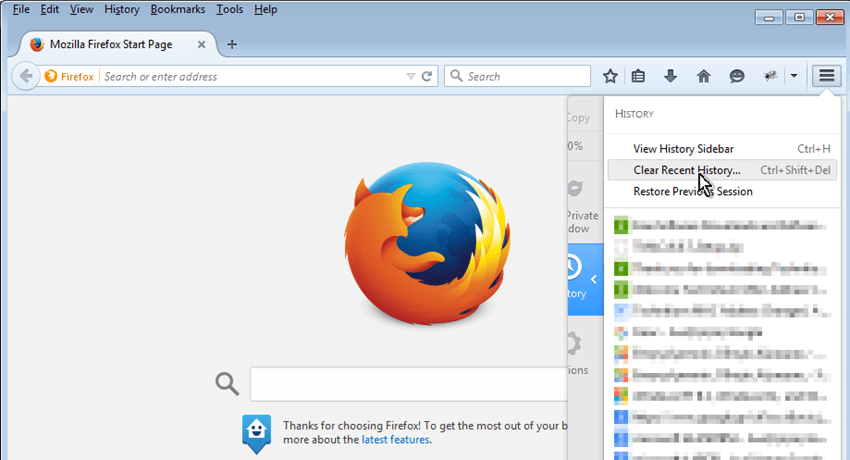Choose Clear Recent History
Image resolution: width=850 pixels, height=460 pixels.
[x=722, y=170]
